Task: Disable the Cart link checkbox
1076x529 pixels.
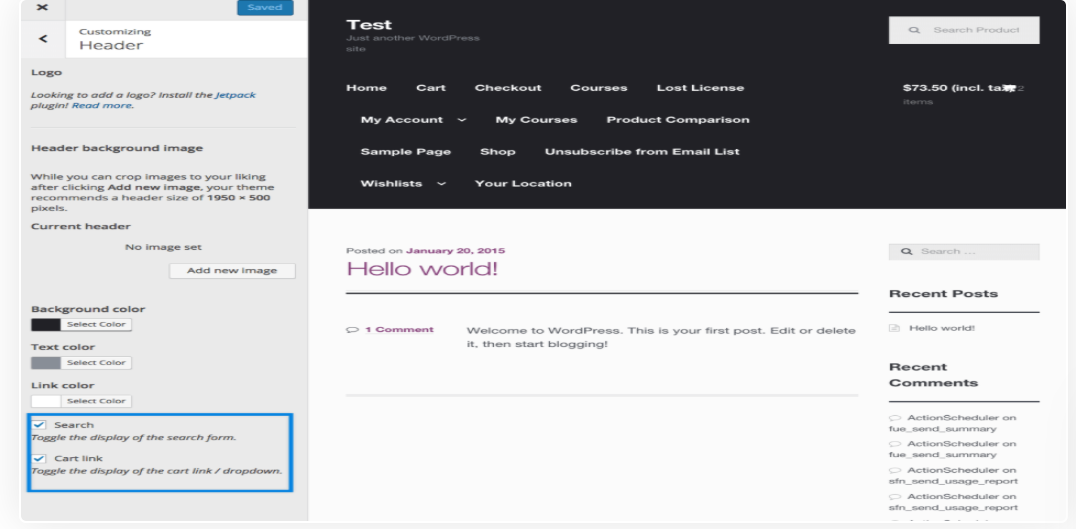Action: (x=39, y=458)
